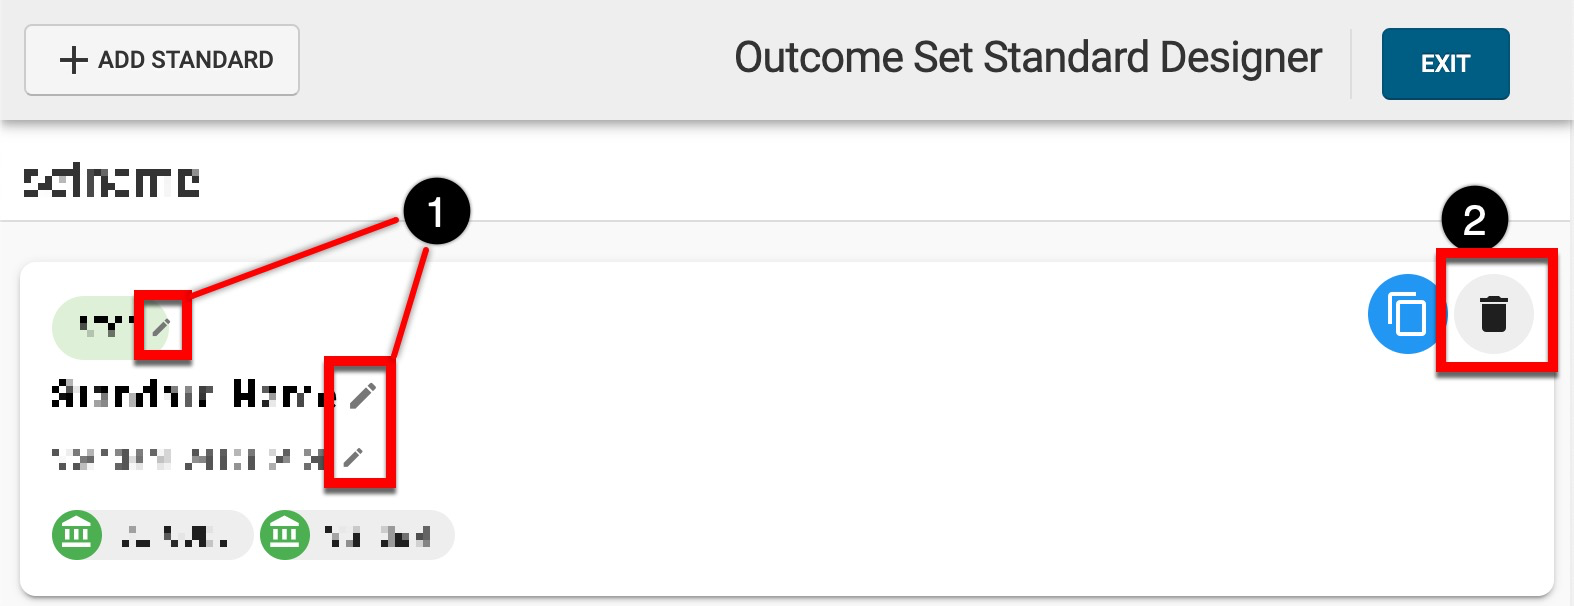
Task: Delete the standard with the trash icon
Action: (x=1493, y=314)
